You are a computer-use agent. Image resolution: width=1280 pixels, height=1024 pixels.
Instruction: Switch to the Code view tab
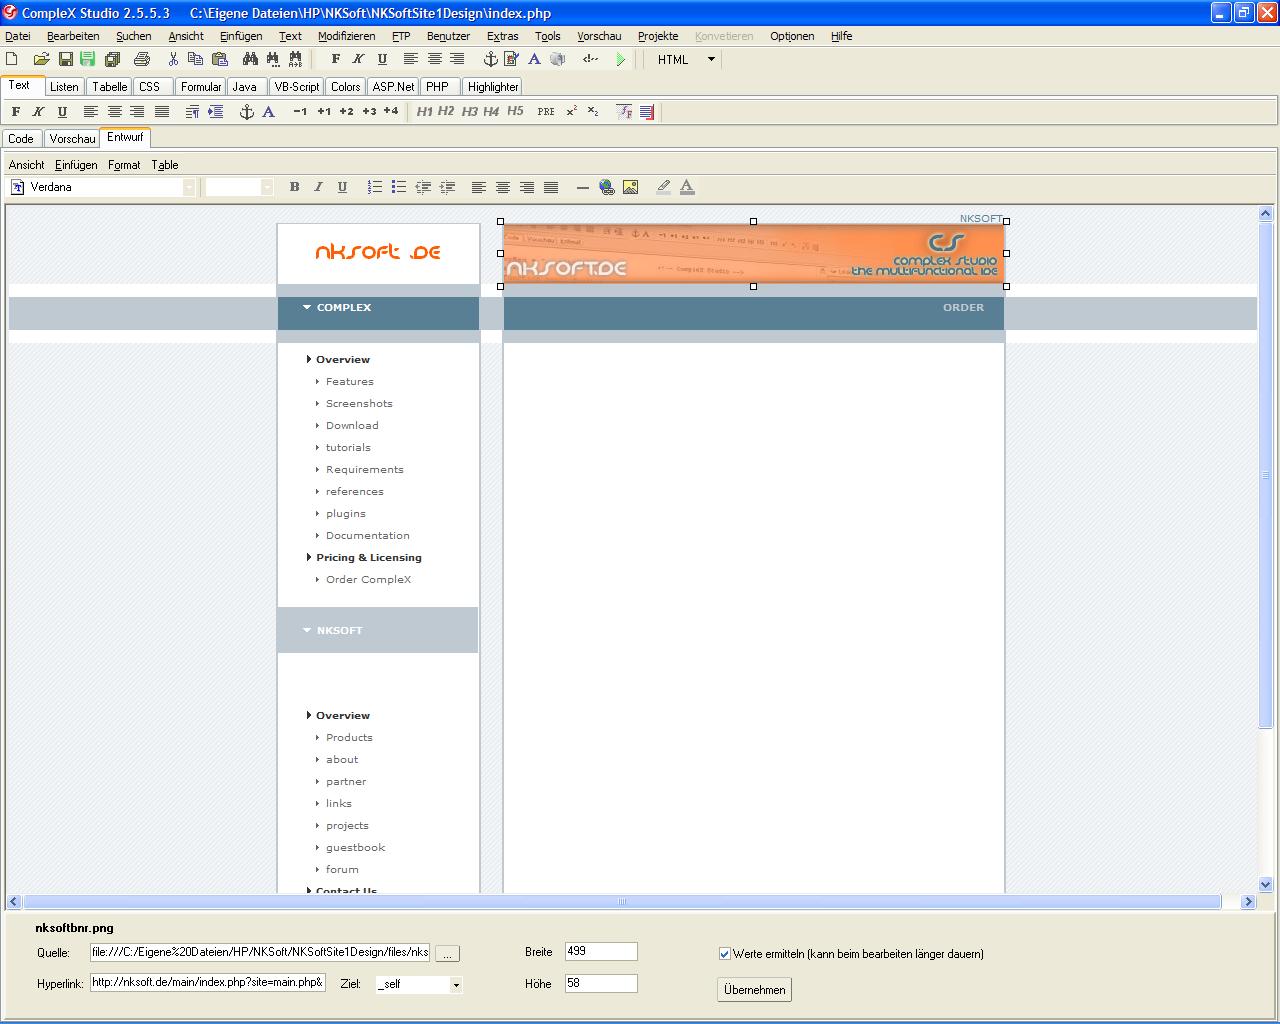(x=21, y=139)
